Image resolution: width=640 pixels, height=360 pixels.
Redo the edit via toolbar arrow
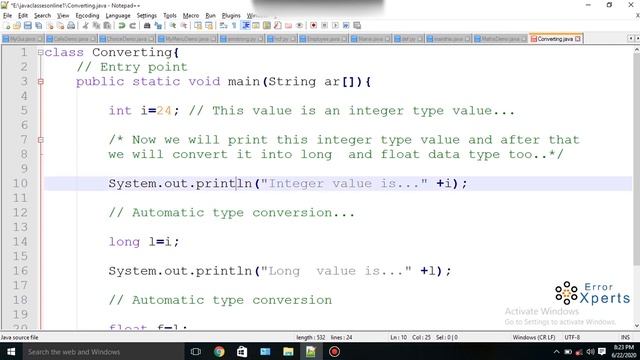(x=133, y=25)
